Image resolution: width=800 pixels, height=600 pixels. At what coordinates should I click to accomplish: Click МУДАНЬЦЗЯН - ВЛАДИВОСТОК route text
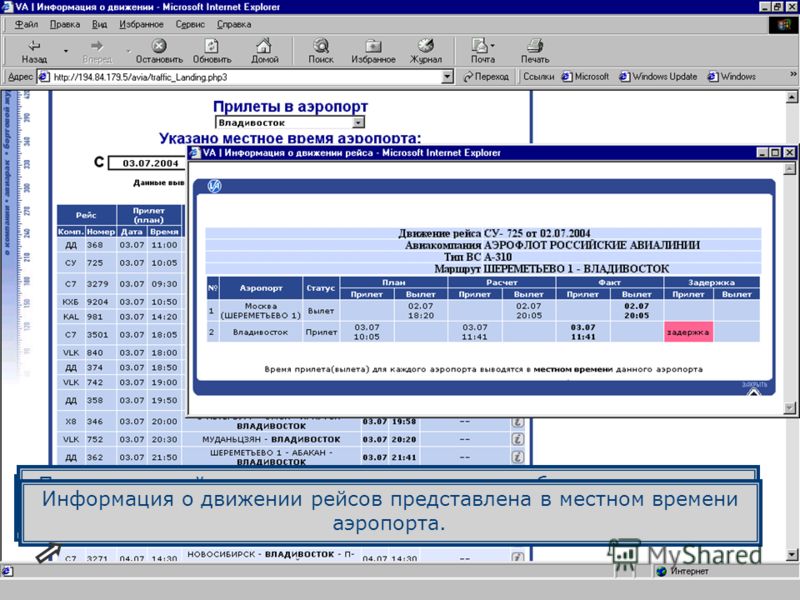[271, 439]
